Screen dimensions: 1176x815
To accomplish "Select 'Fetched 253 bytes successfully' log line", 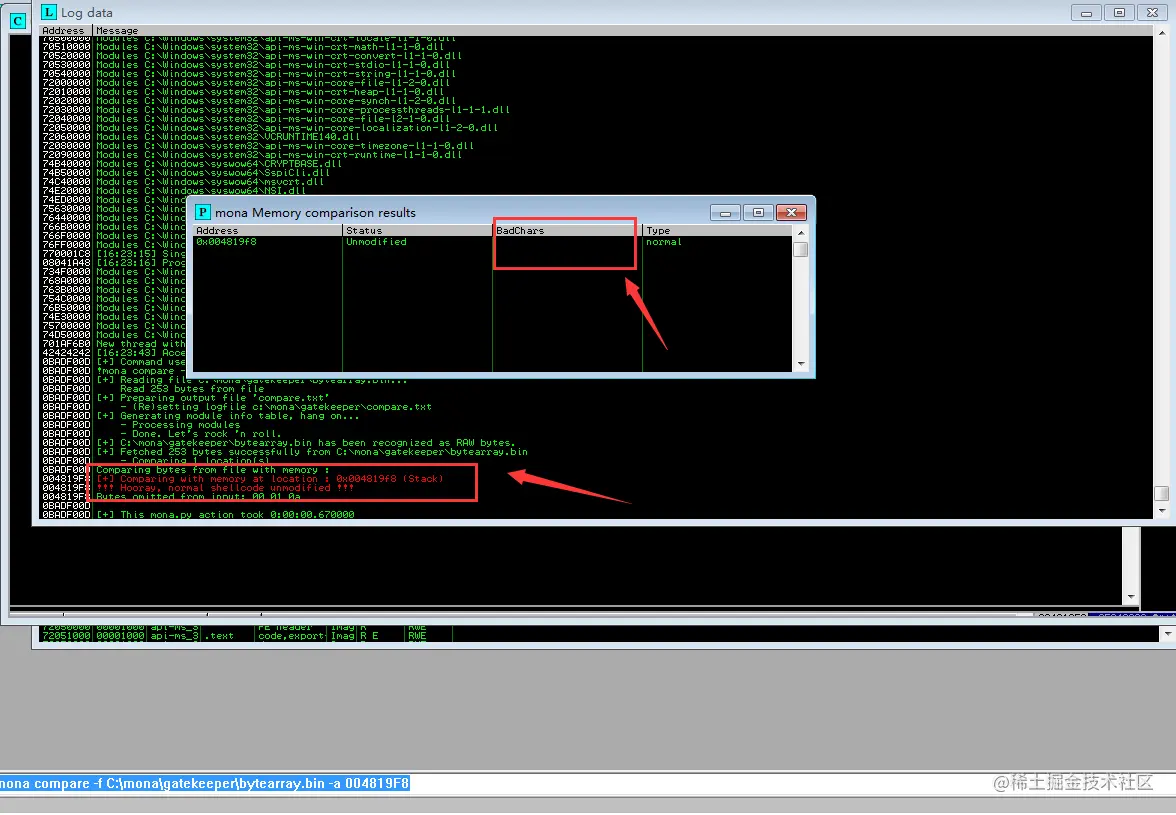I will tap(312, 451).
